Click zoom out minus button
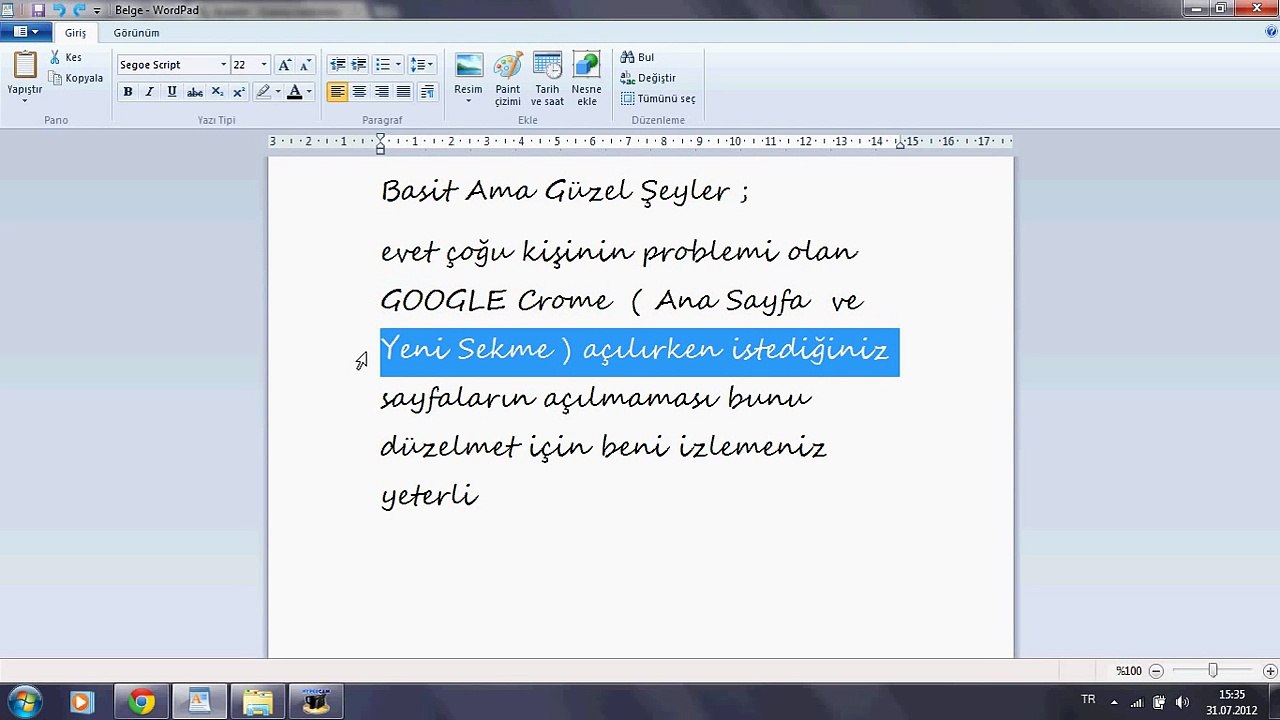Screen dimensions: 1280x720 (1156, 671)
